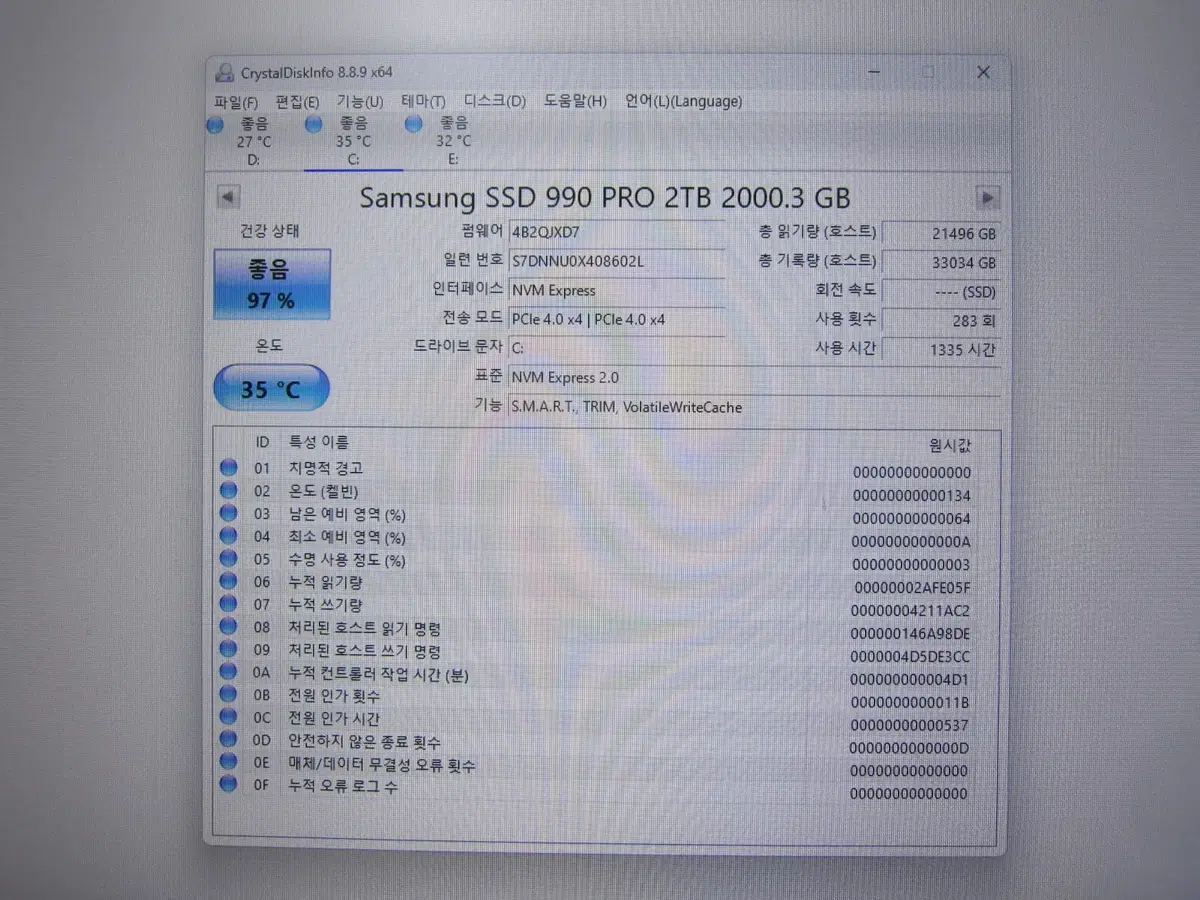
Task: Open the 테마(T) theme menu
Action: tap(422, 101)
